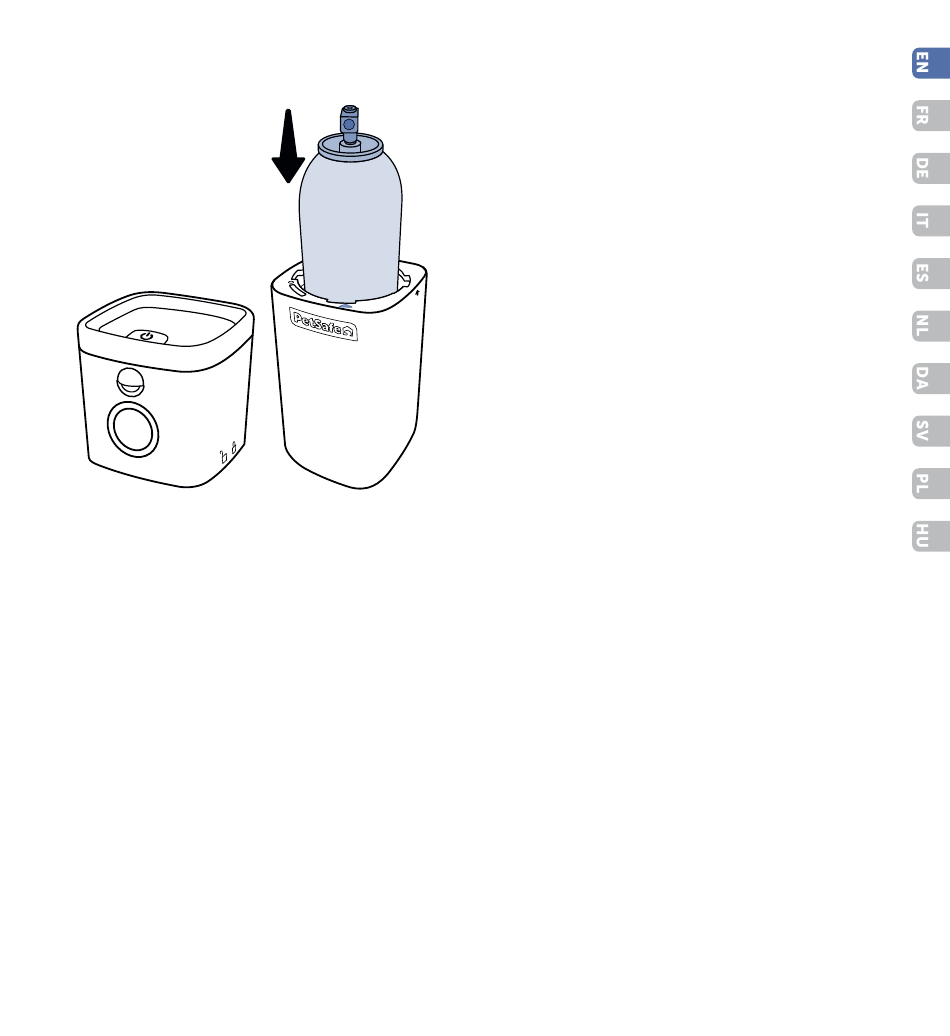
Task: Select the EN language tab
Action: 931,63
